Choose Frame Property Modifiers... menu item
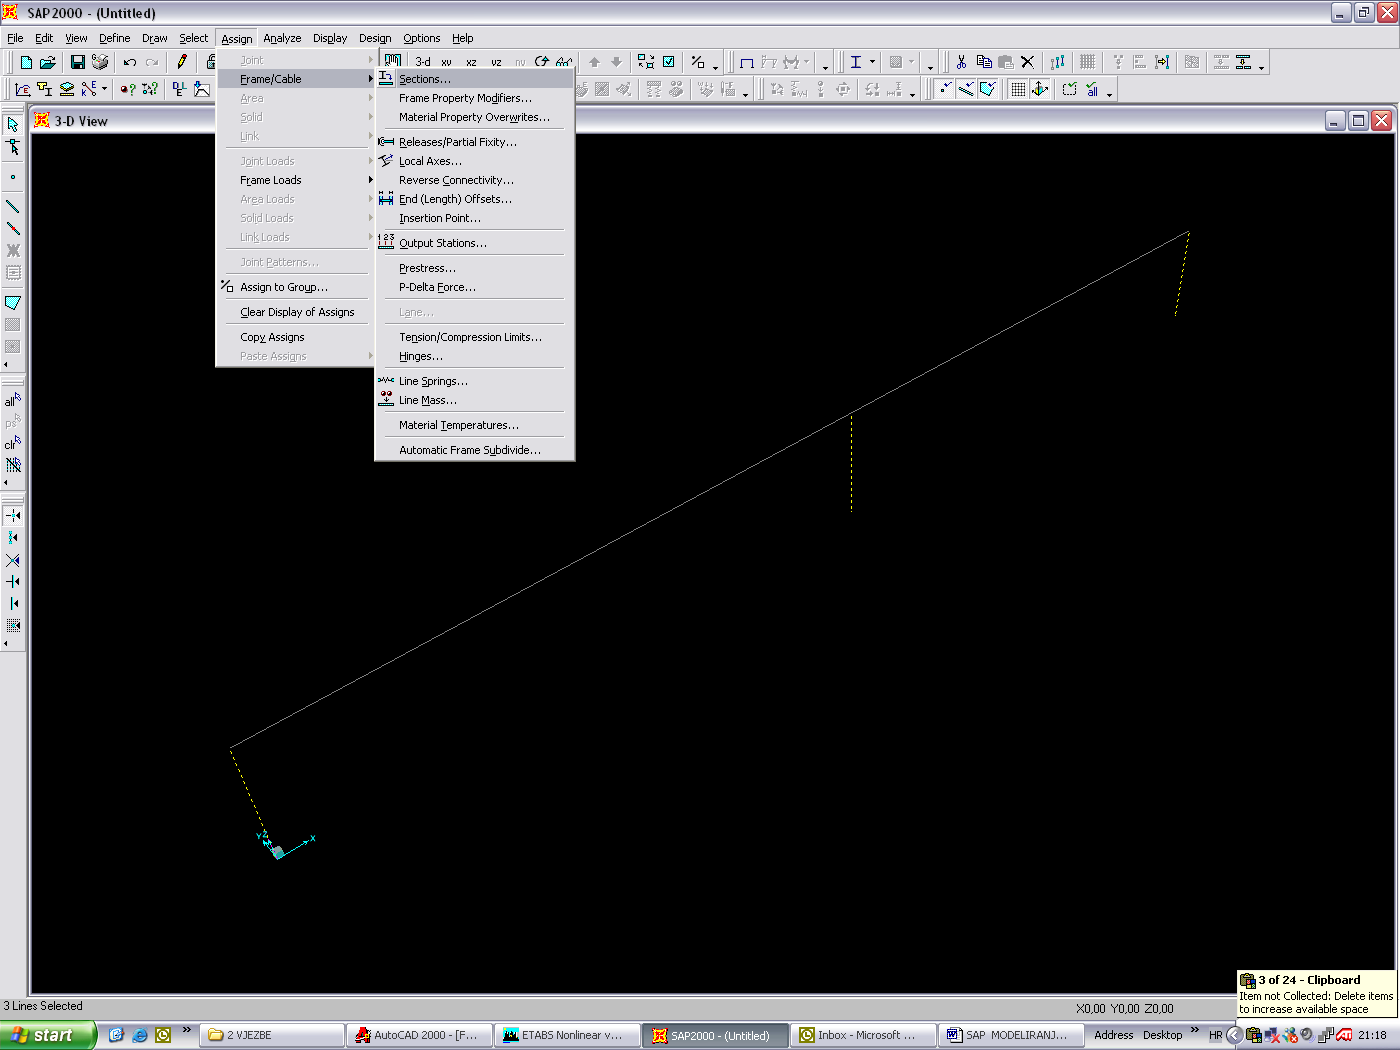The height and width of the screenshot is (1050, 1400). coord(475,98)
